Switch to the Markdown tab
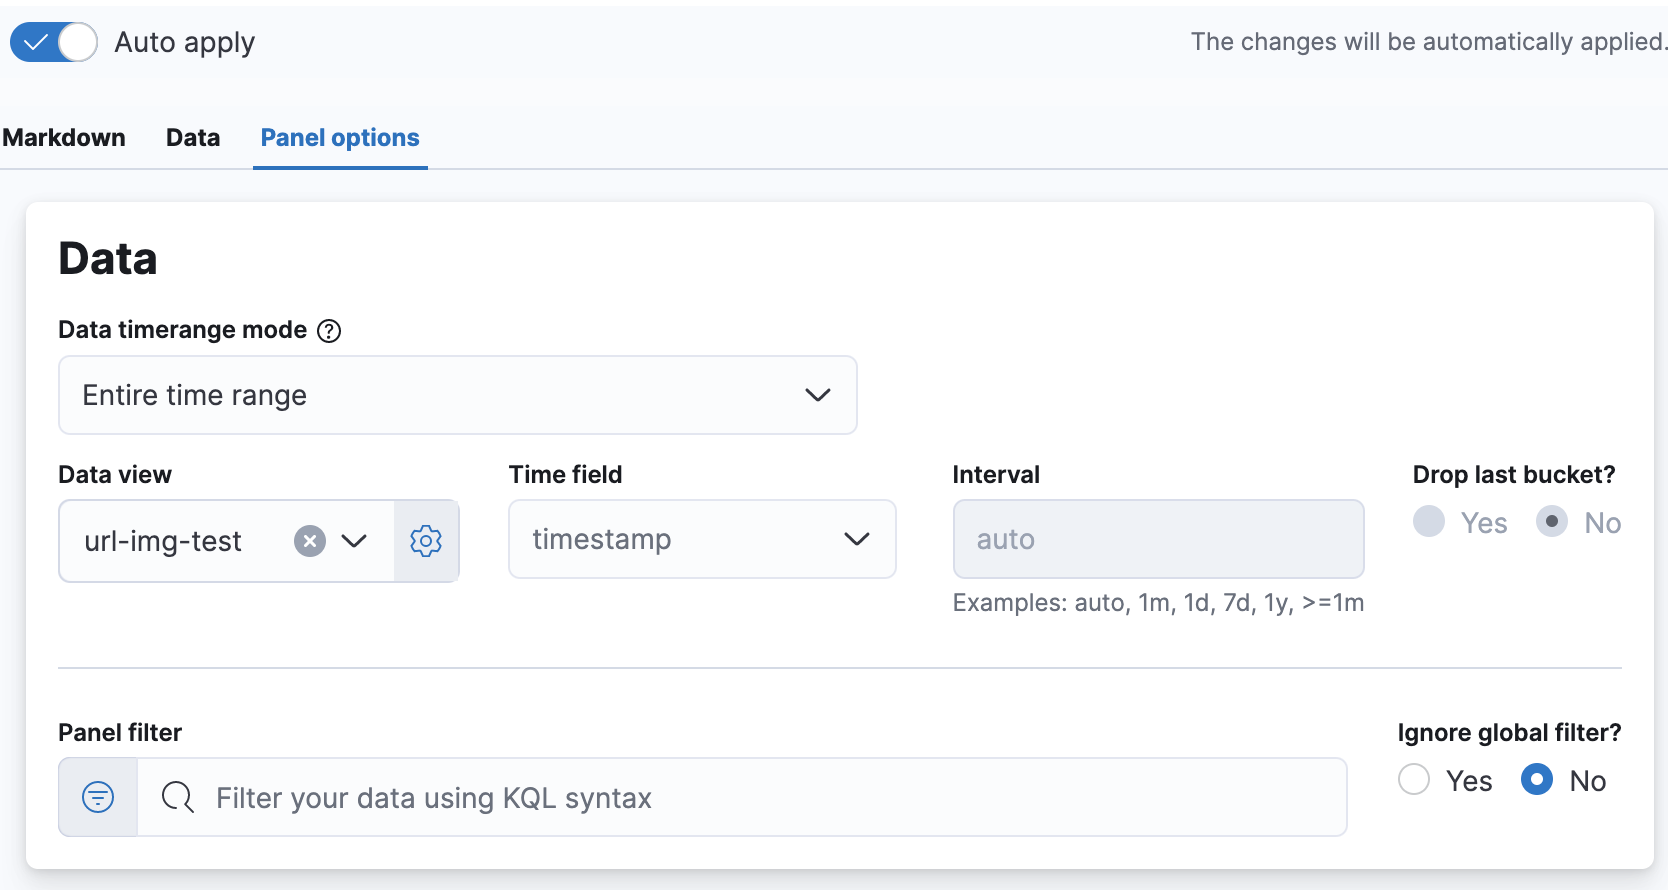Image resolution: width=1668 pixels, height=890 pixels. [x=64, y=138]
